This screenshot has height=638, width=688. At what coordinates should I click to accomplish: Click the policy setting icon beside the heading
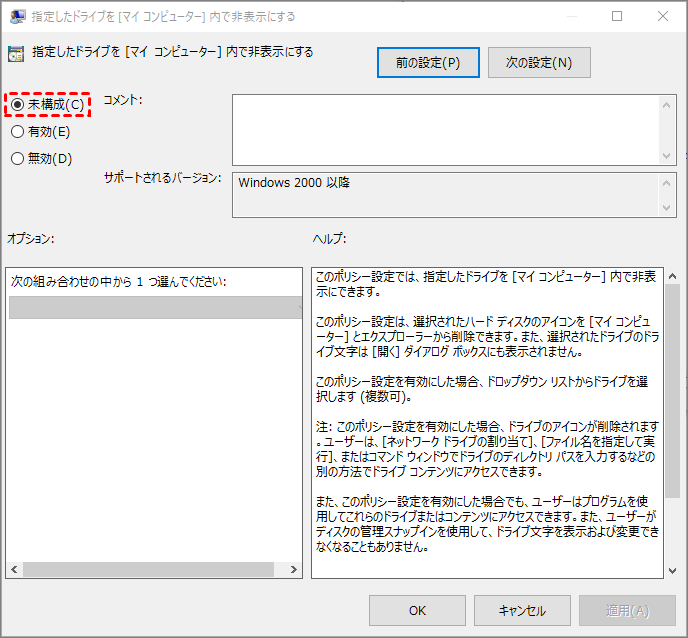click(x=15, y=54)
